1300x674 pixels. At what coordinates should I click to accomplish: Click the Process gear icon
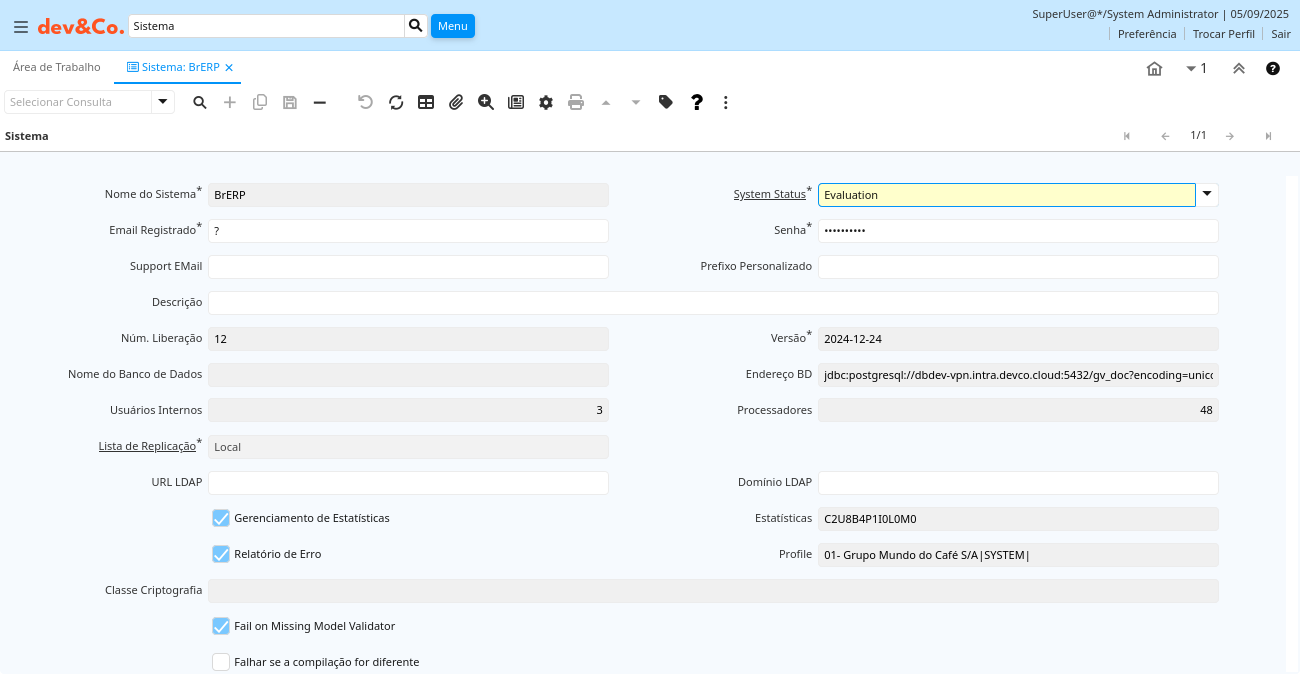pyautogui.click(x=546, y=102)
